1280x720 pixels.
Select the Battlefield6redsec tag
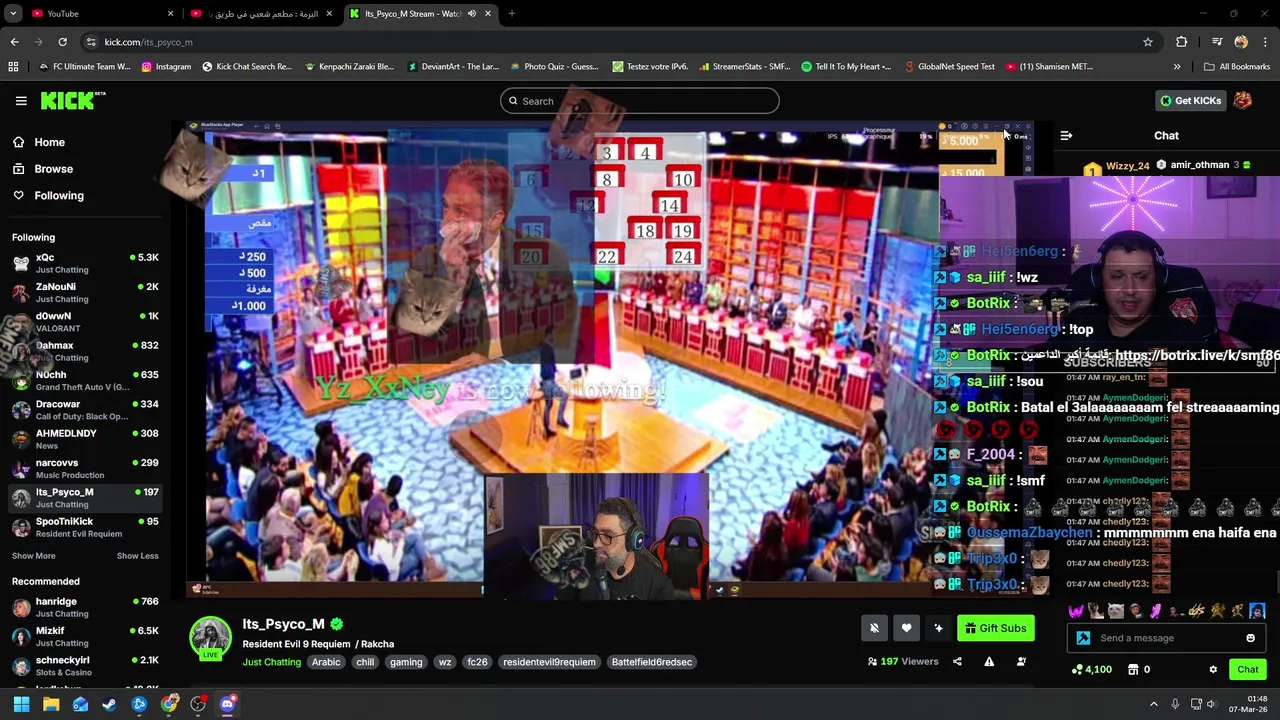[x=652, y=662]
